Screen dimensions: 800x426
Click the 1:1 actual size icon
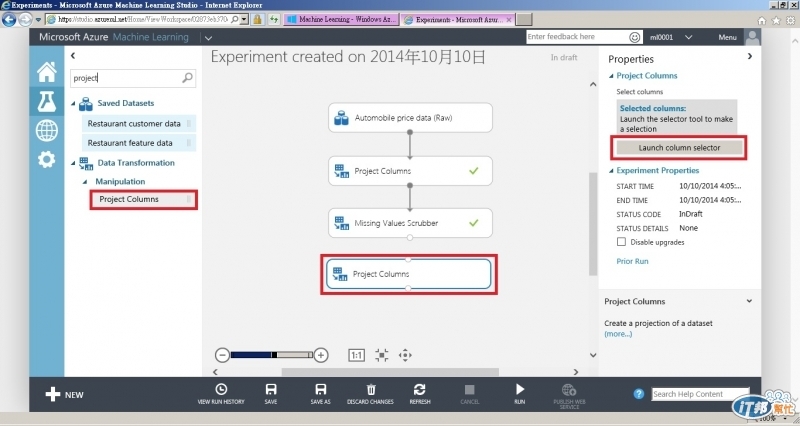(x=356, y=355)
